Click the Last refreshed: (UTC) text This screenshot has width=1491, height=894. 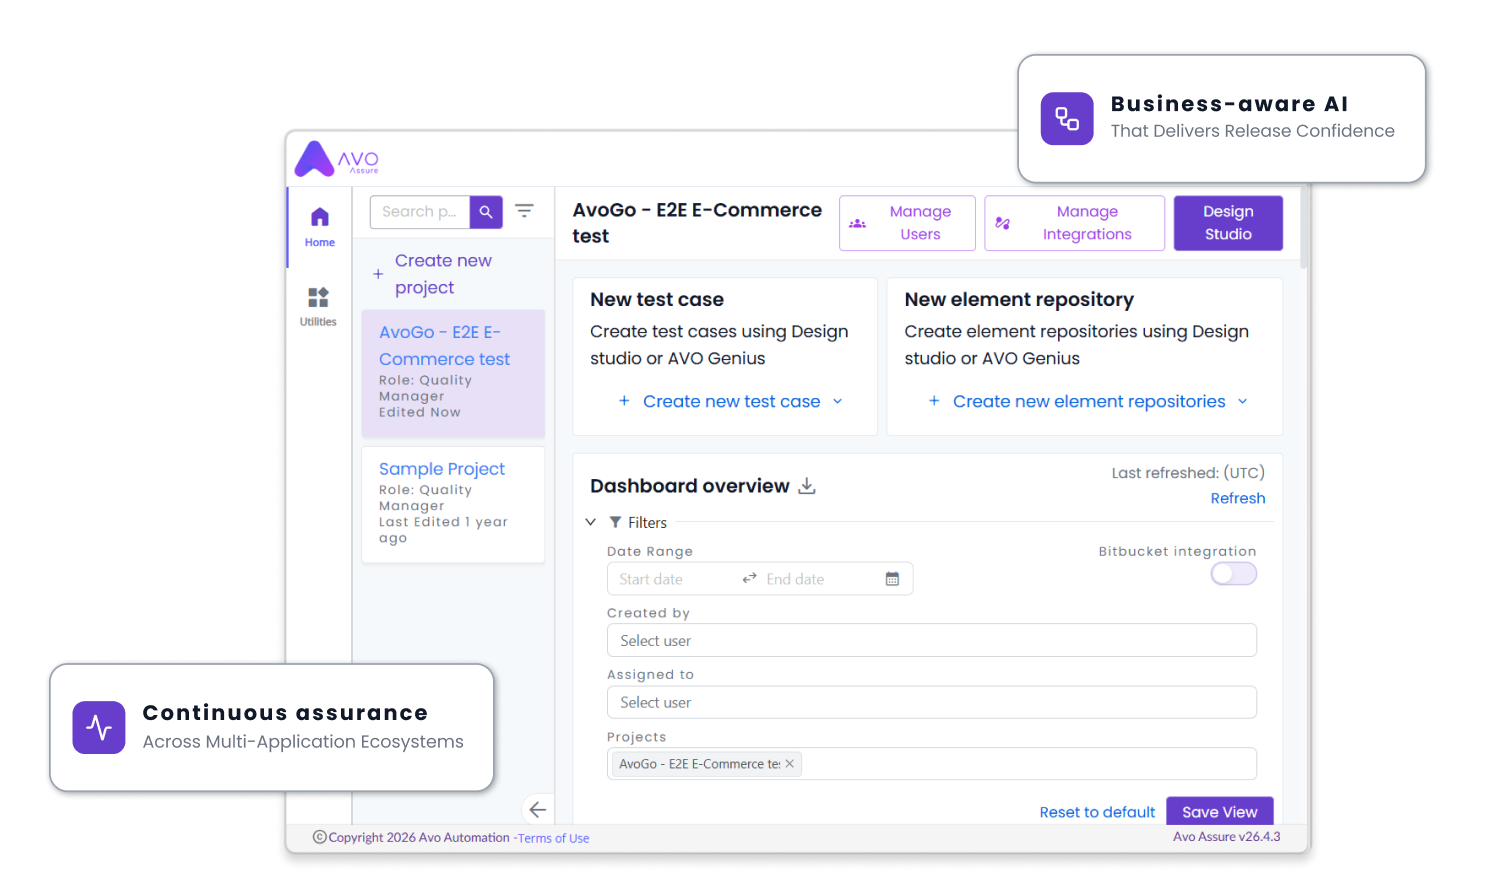pyautogui.click(x=1188, y=473)
